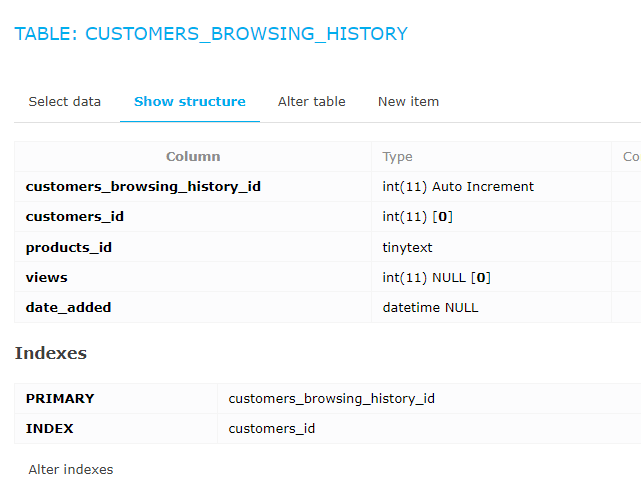Click the products_id column name
The image size is (641, 487).
69,247
